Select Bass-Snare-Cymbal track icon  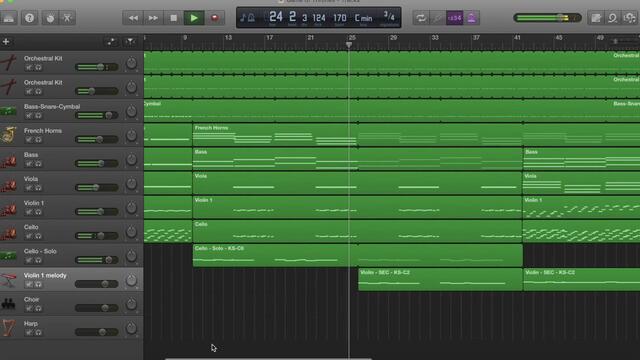(9, 111)
